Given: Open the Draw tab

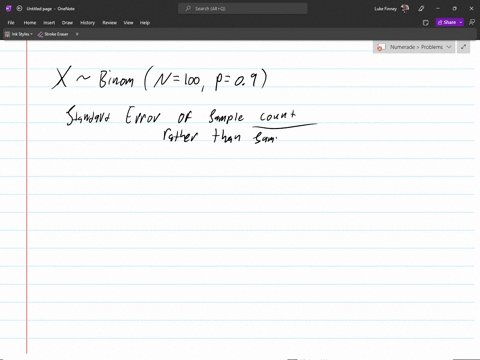Looking at the screenshot, I should 67,23.
